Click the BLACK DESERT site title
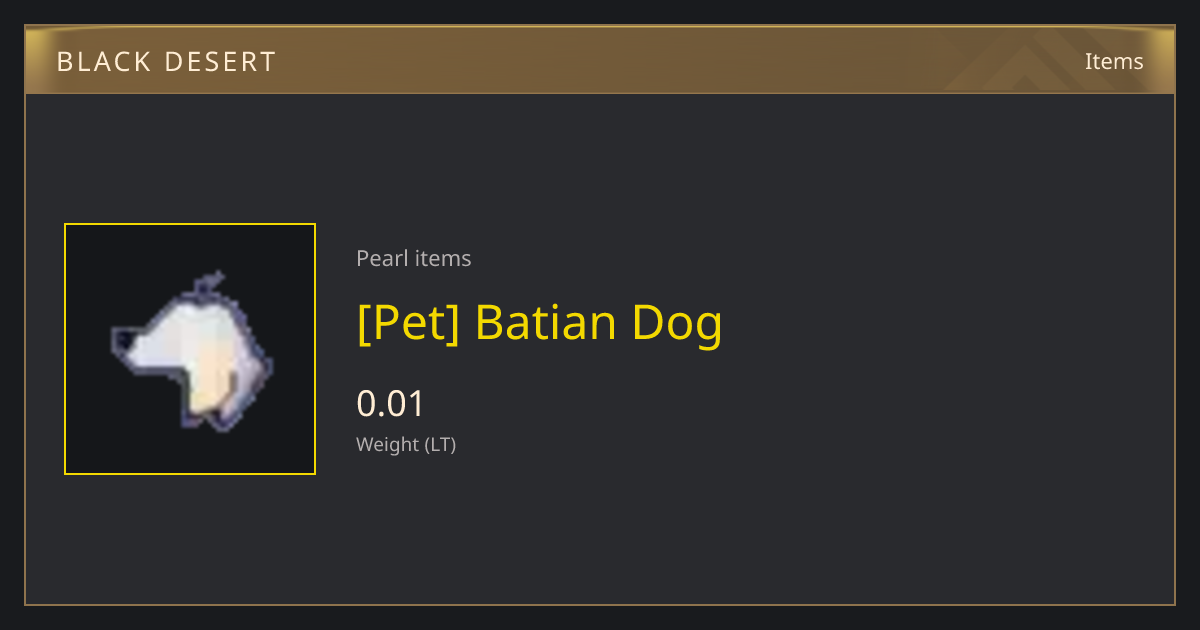The width and height of the screenshot is (1200, 630). tap(166, 62)
